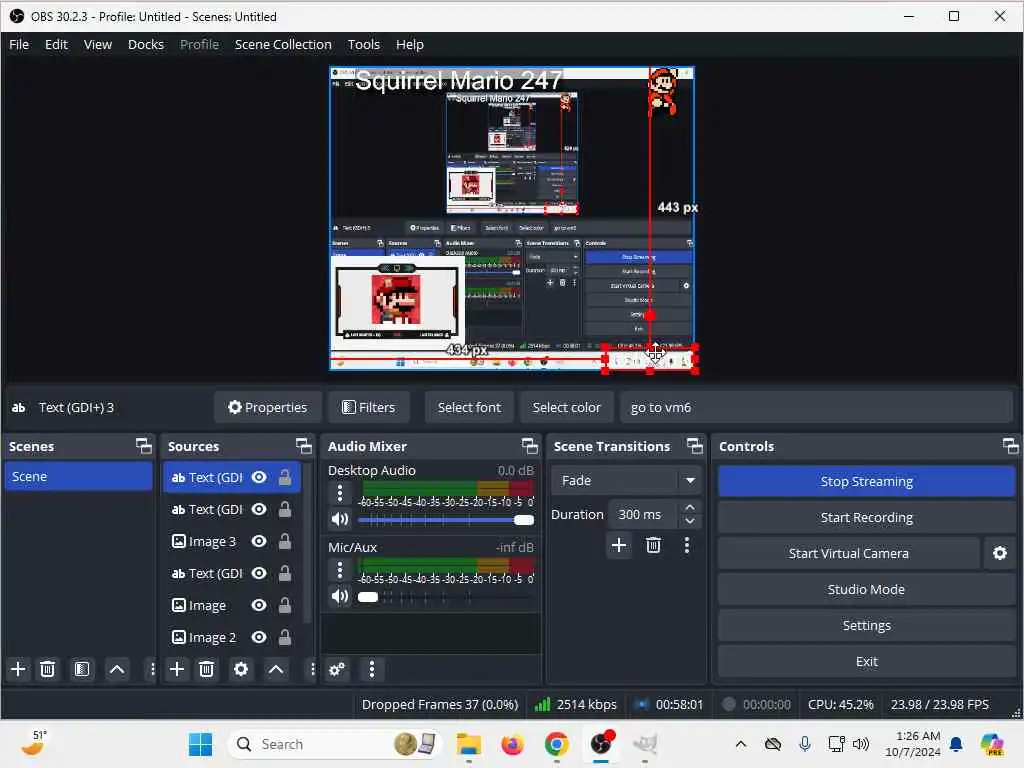Pop out the Scene Transitions dock

(x=695, y=446)
